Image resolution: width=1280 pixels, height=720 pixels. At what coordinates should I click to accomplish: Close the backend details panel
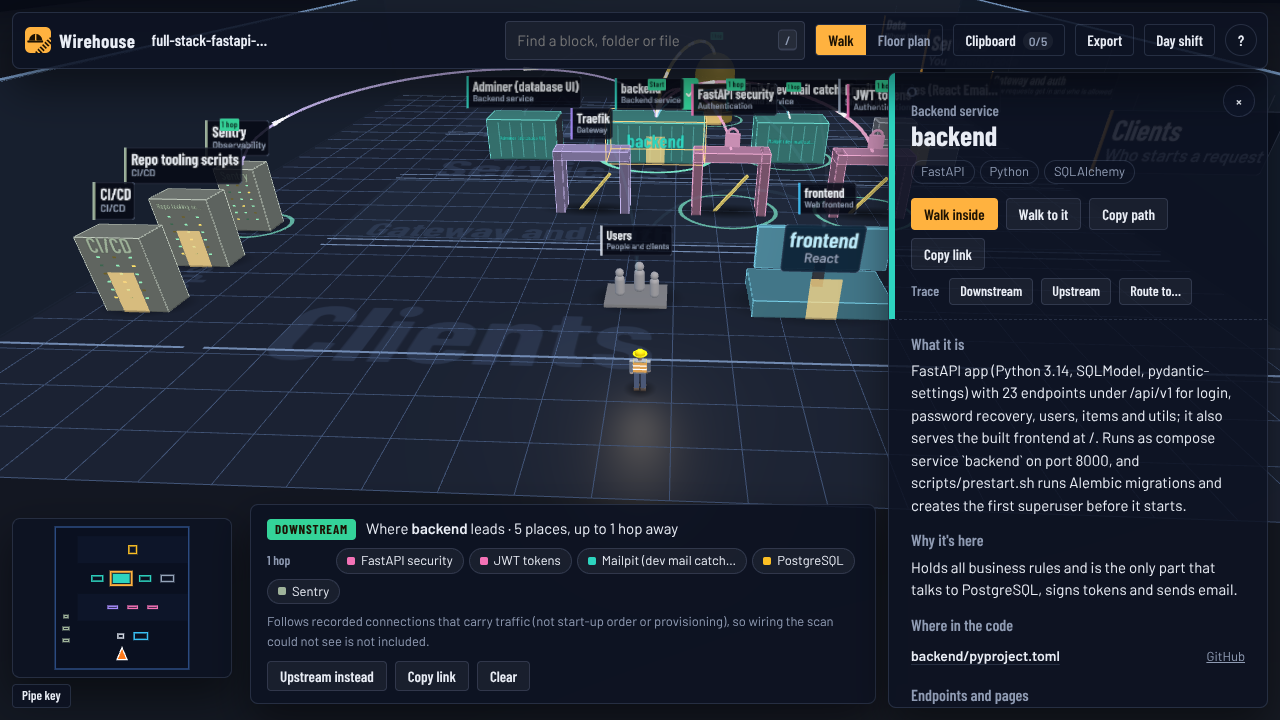pos(1239,101)
